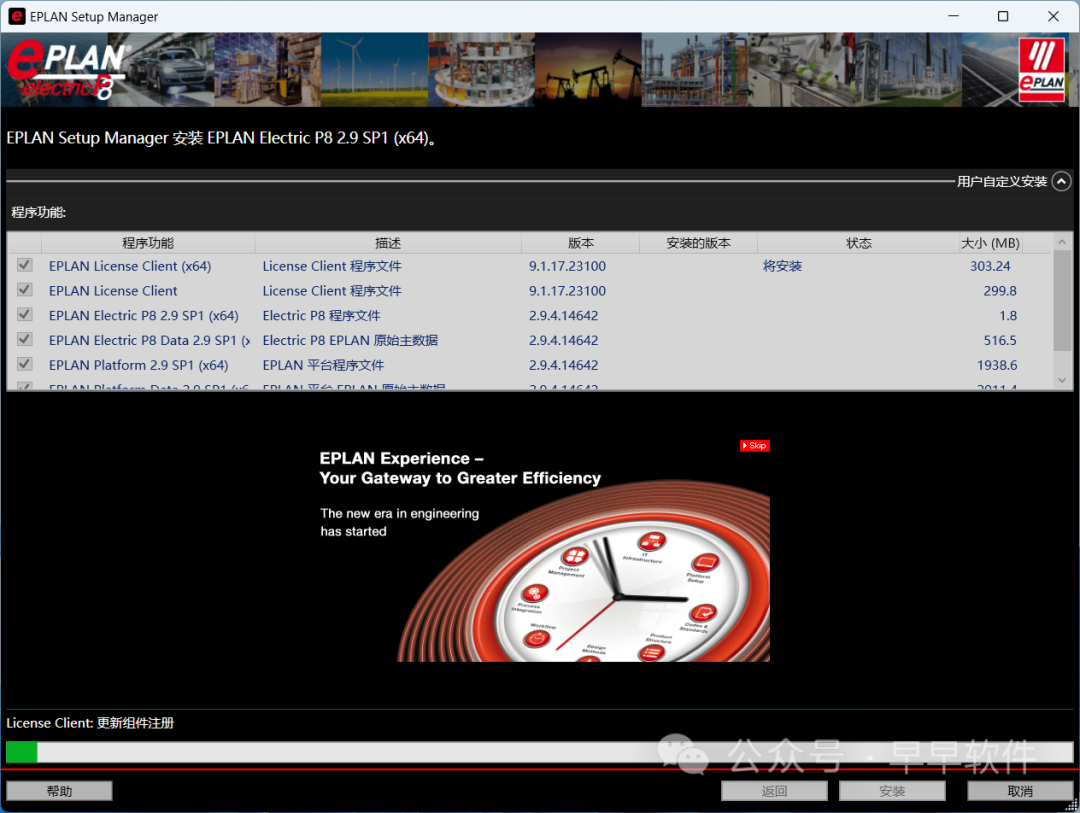Click the 大小 (MB) column header
The image size is (1080, 813).
tap(989, 243)
